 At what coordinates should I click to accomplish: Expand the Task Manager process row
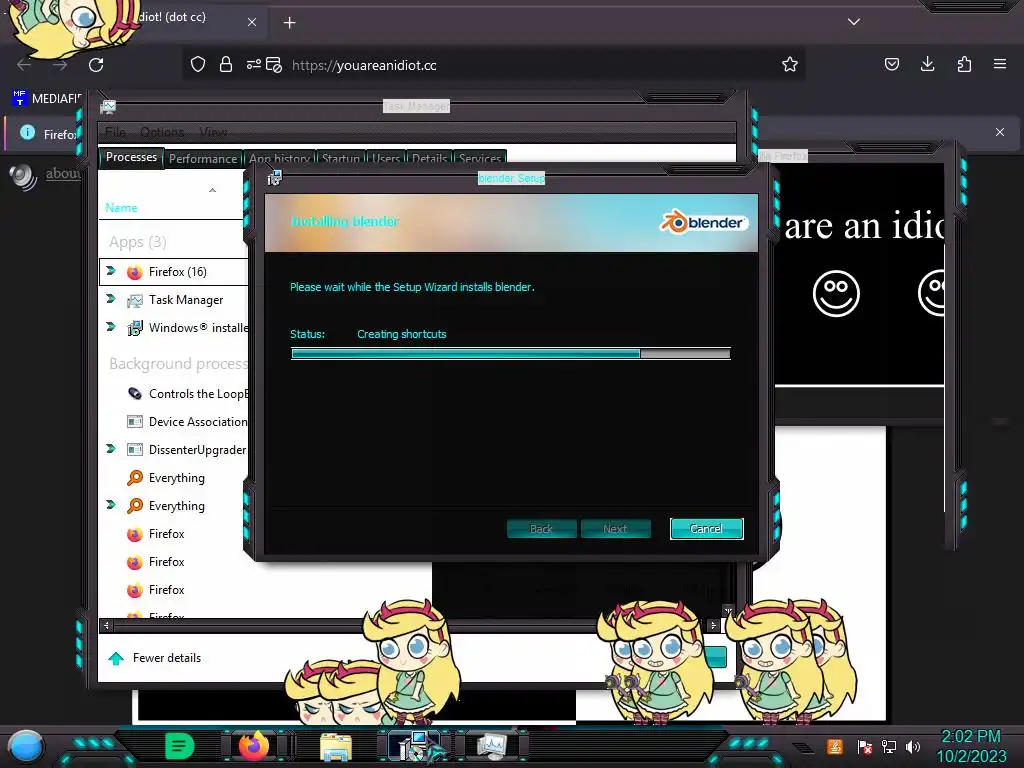pos(111,299)
